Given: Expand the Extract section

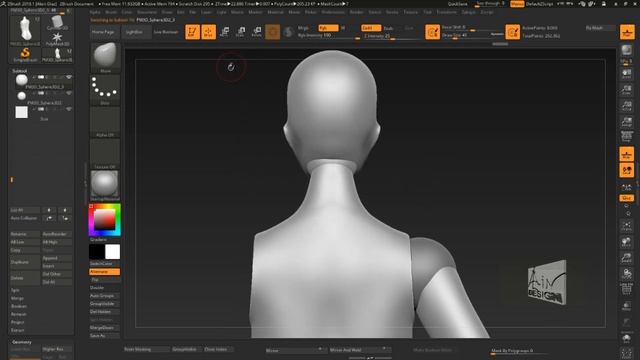Looking at the screenshot, I should coord(18,330).
